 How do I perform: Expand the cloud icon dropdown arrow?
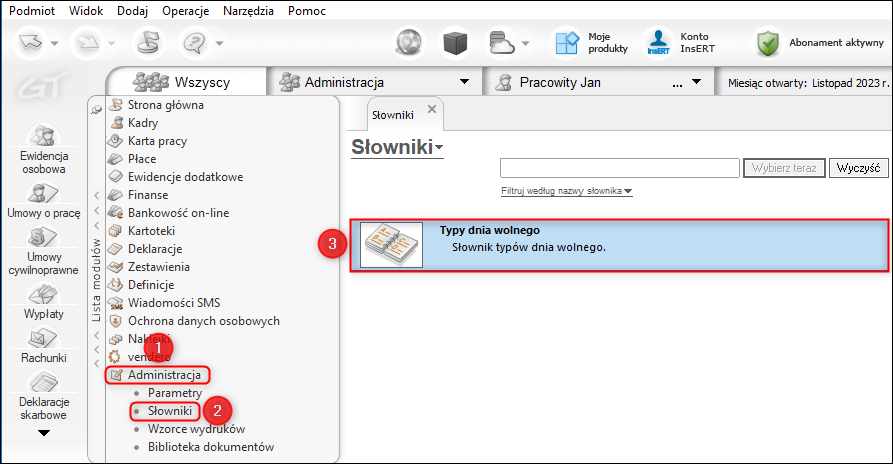[525, 43]
